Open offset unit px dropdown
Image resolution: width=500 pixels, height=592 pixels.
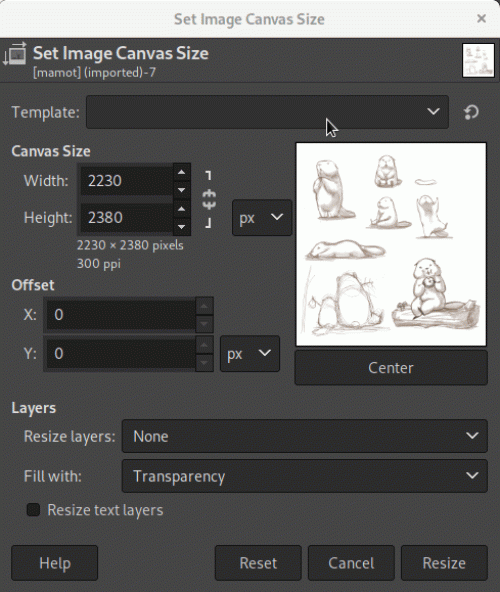250,354
